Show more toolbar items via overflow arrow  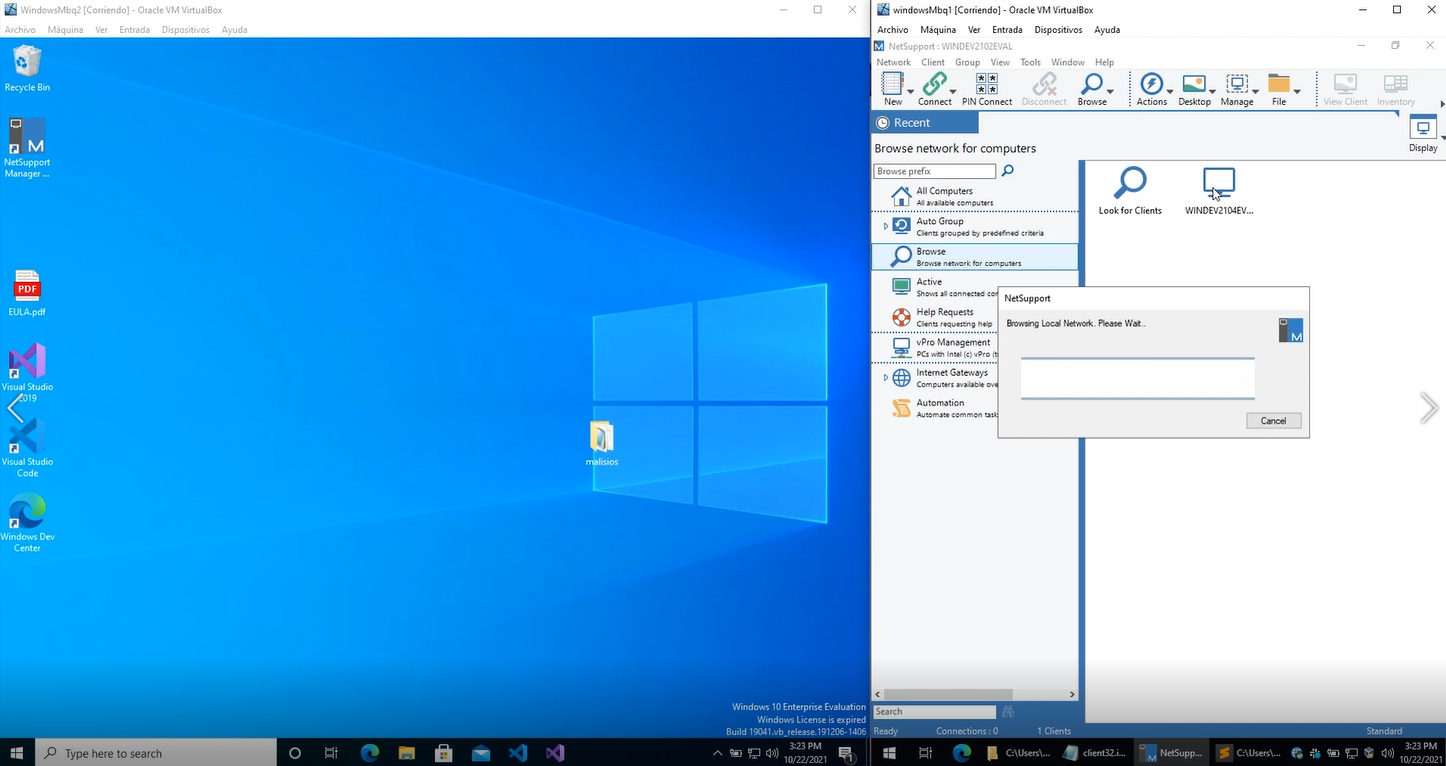(x=1441, y=103)
